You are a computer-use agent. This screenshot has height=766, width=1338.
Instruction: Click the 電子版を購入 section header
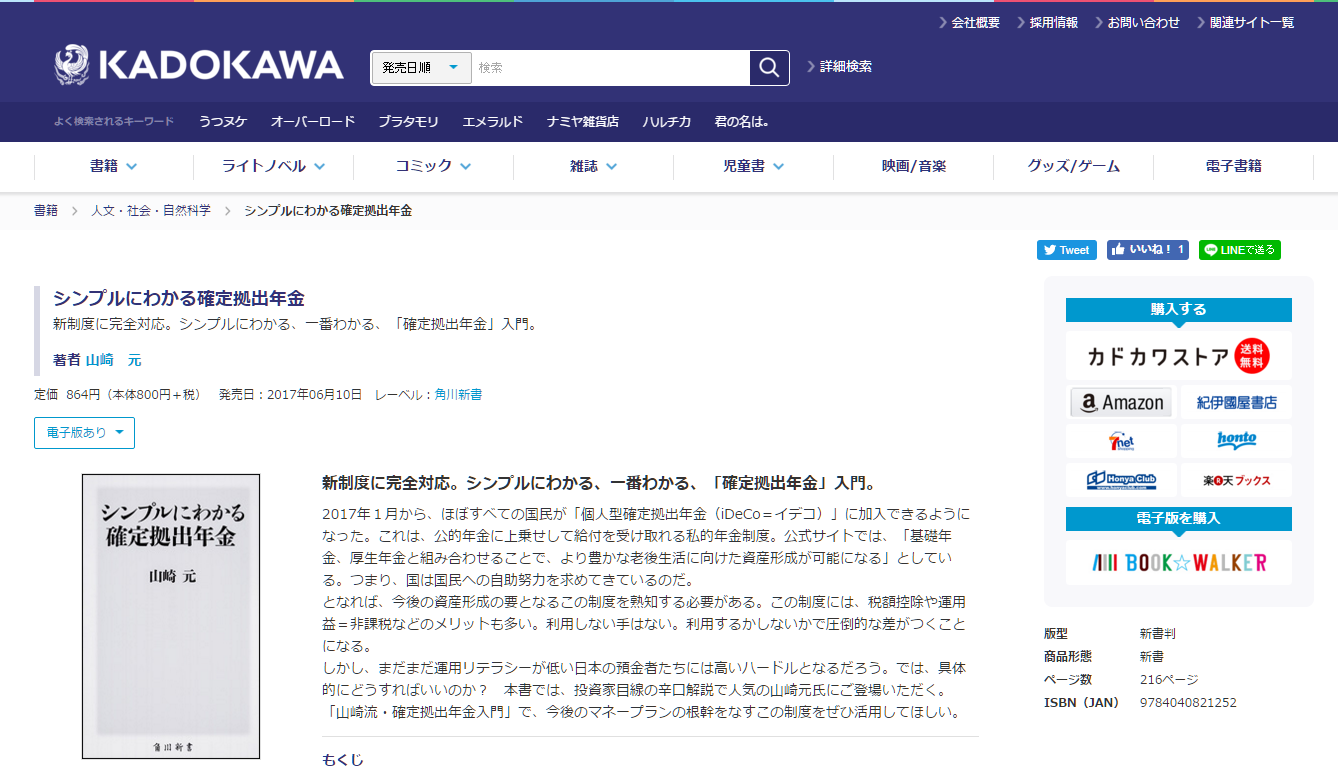[x=1178, y=519]
